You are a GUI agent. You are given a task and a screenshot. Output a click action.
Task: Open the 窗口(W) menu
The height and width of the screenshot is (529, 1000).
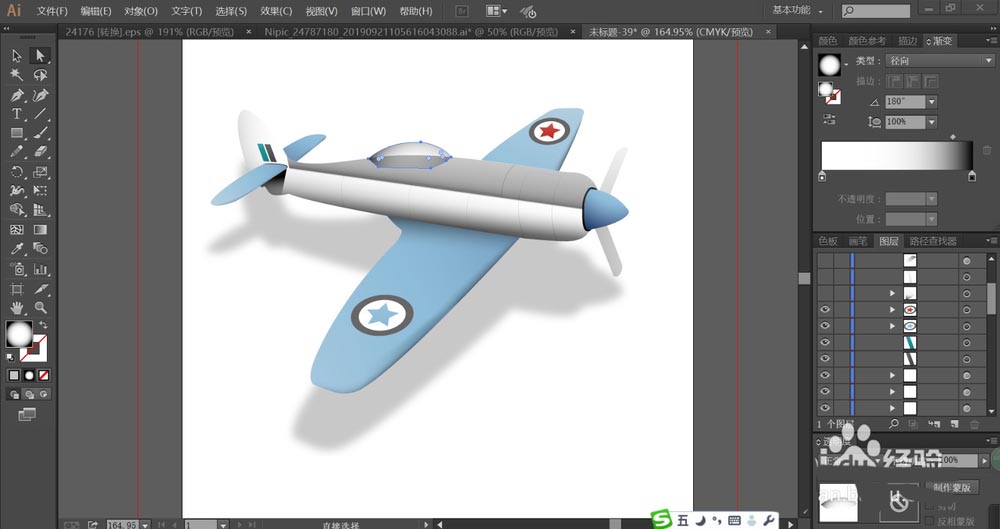click(368, 11)
